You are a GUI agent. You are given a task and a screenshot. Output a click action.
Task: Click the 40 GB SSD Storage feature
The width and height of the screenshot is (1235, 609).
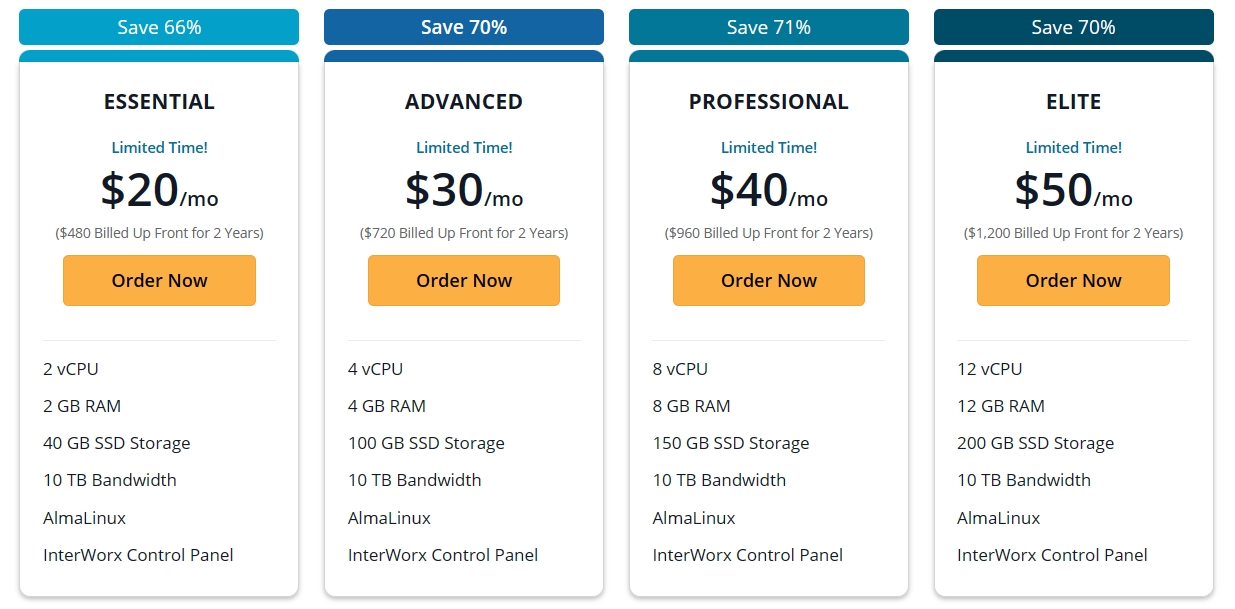click(117, 443)
